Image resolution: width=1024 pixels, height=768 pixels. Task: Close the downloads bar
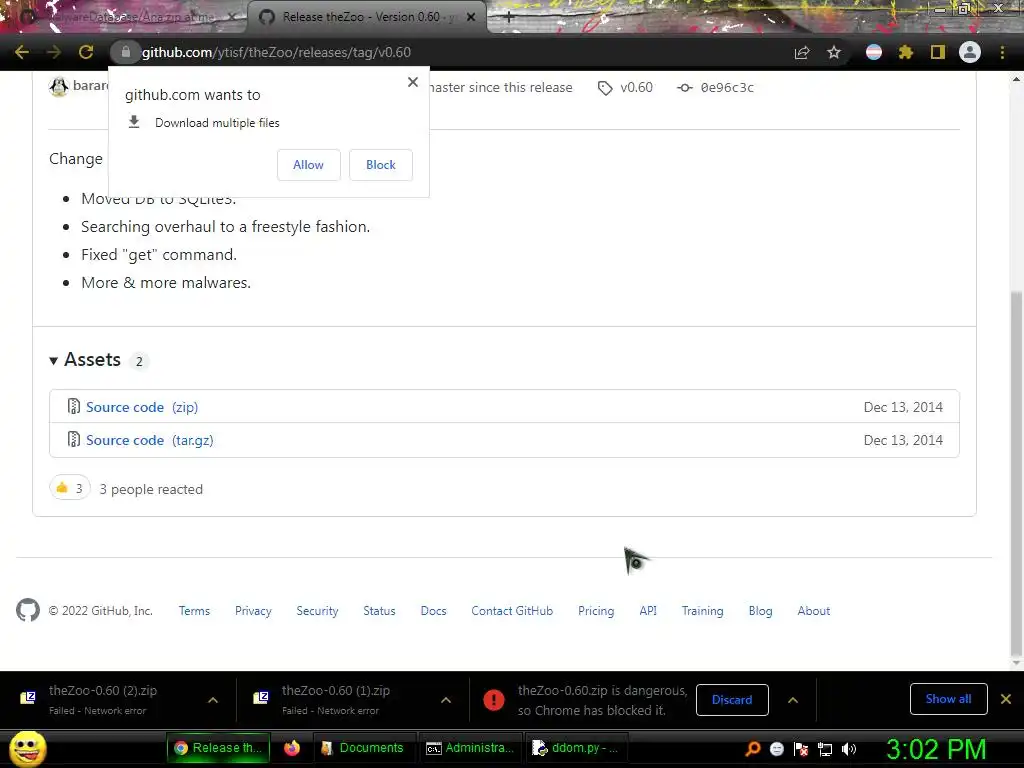coord(1006,699)
